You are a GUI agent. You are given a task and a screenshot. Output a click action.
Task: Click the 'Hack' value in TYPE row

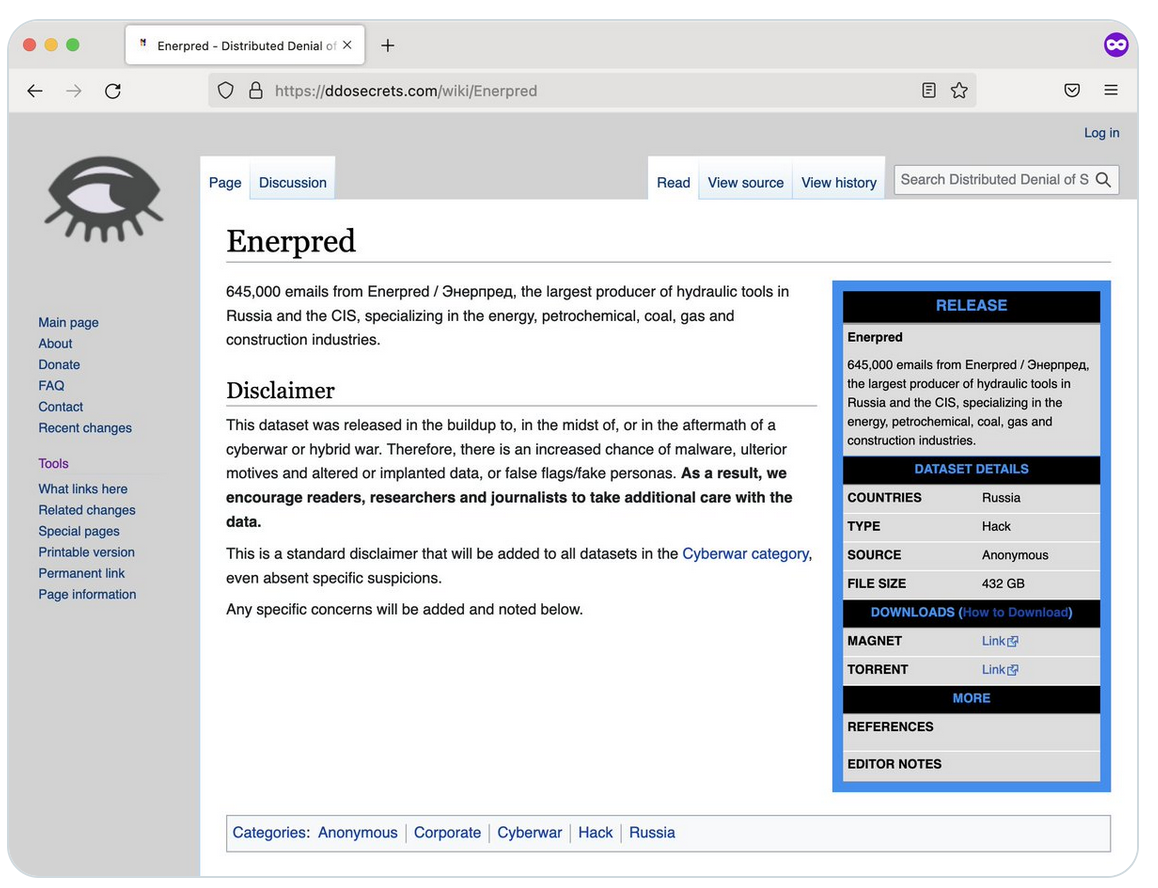tap(996, 527)
